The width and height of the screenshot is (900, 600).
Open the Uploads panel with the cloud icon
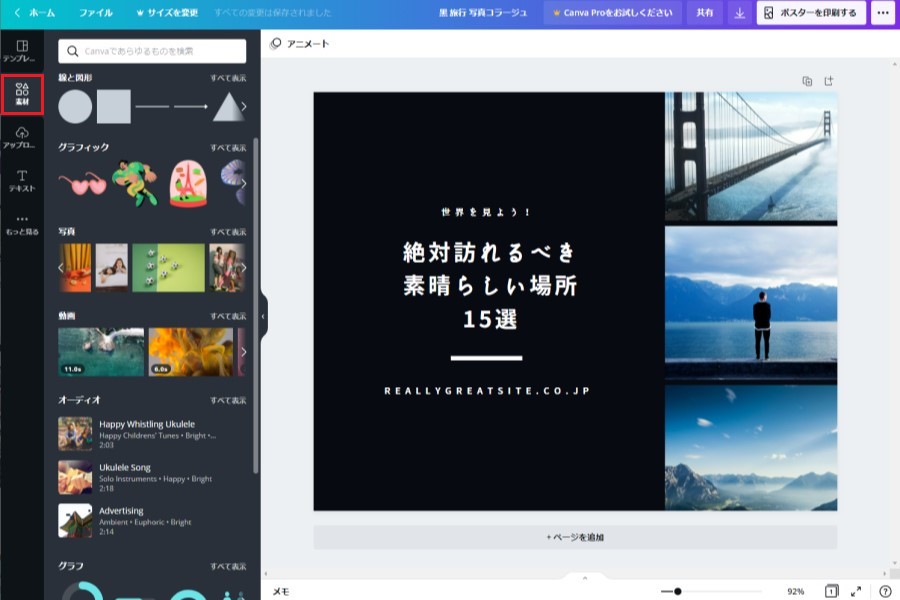(22, 137)
